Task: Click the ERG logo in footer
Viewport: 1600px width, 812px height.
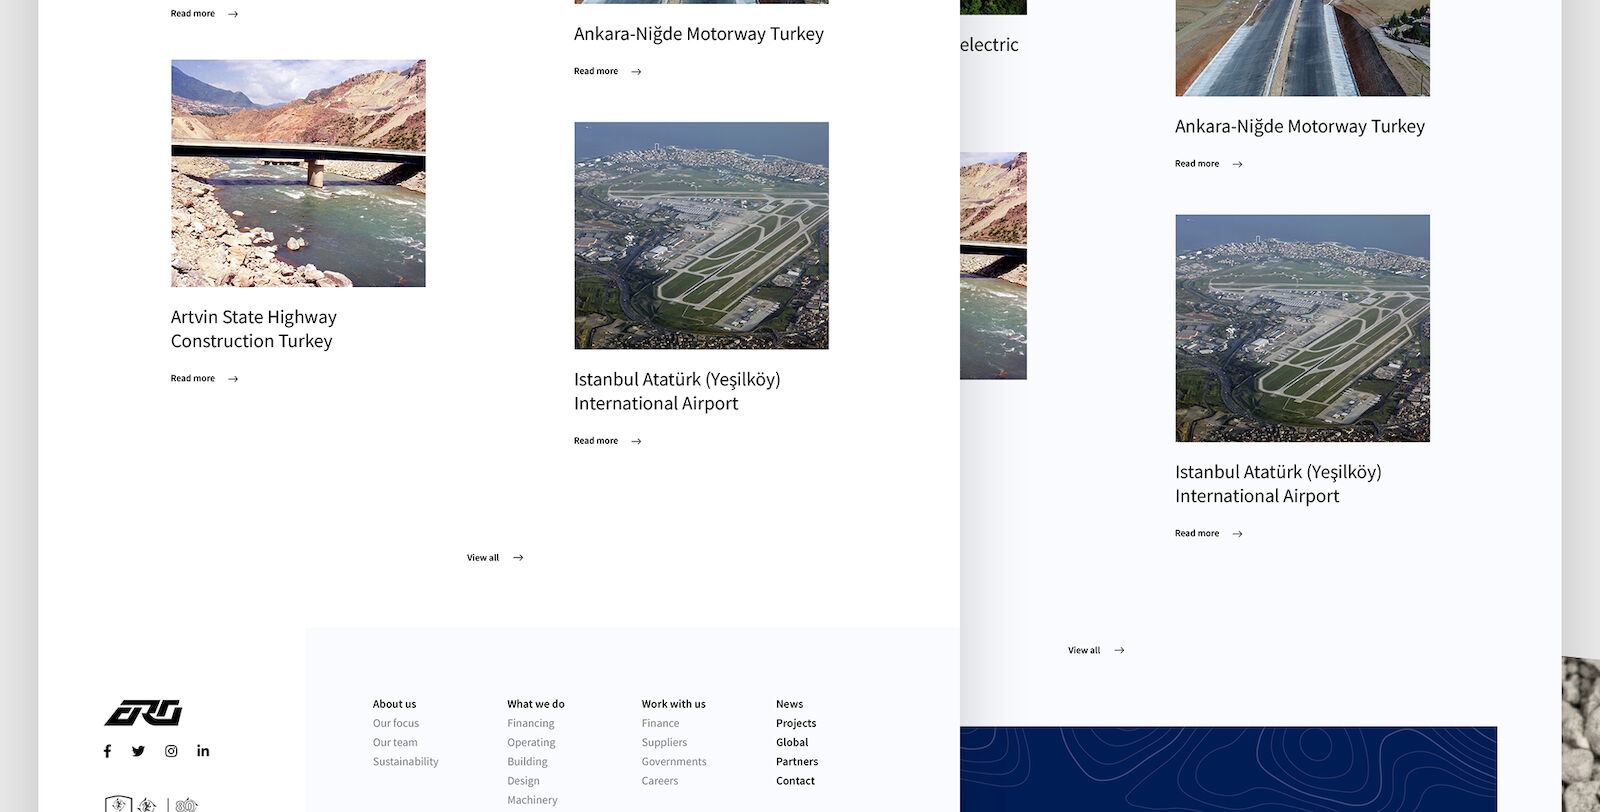Action: point(143,713)
